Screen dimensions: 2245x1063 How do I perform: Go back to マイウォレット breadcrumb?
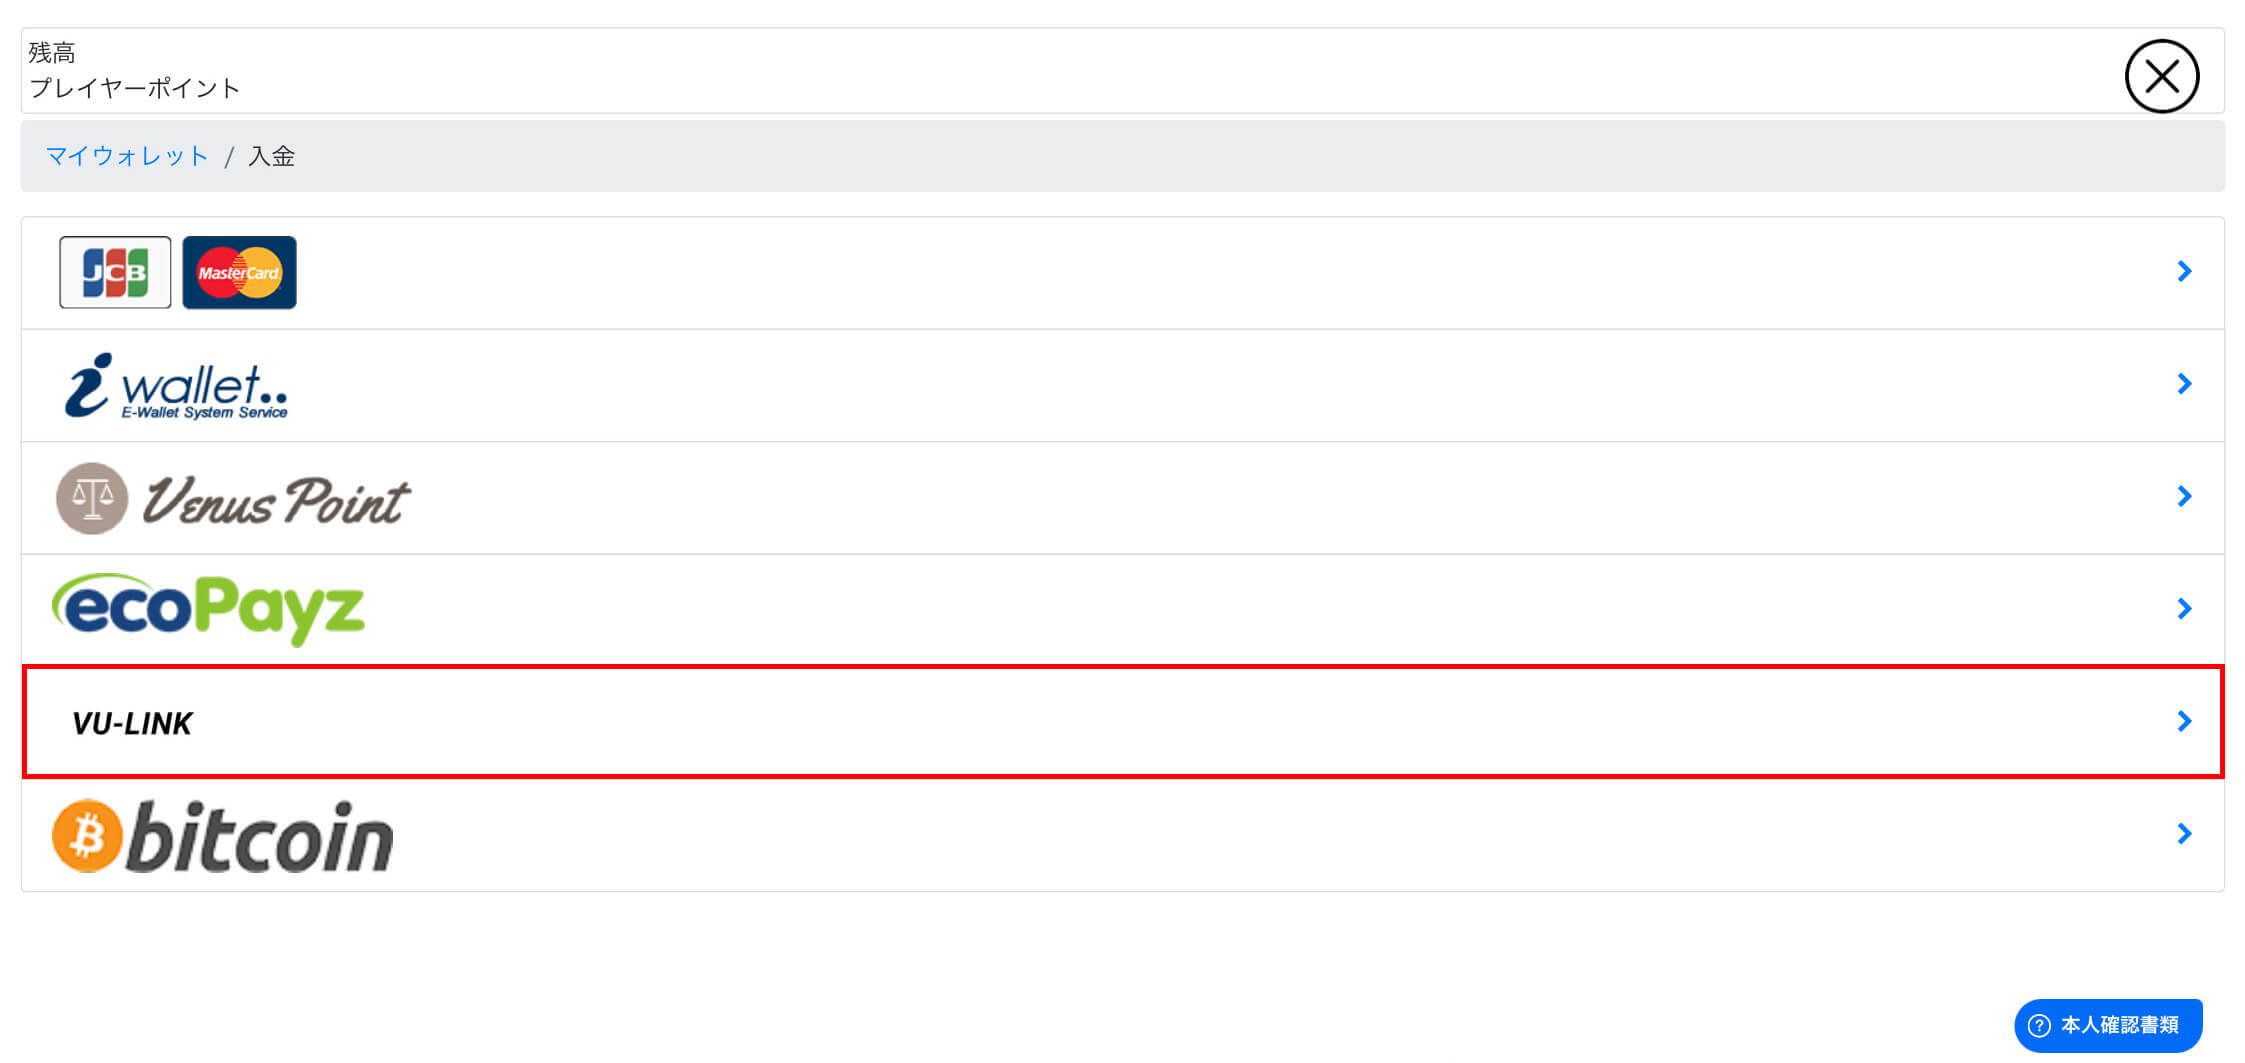127,156
